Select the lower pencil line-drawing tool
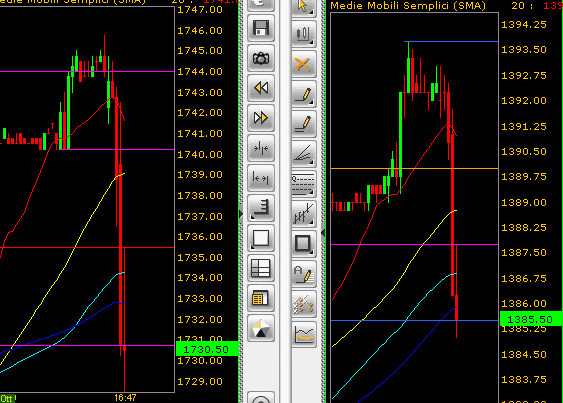Viewport: 563px width, 403px height. 304,124
